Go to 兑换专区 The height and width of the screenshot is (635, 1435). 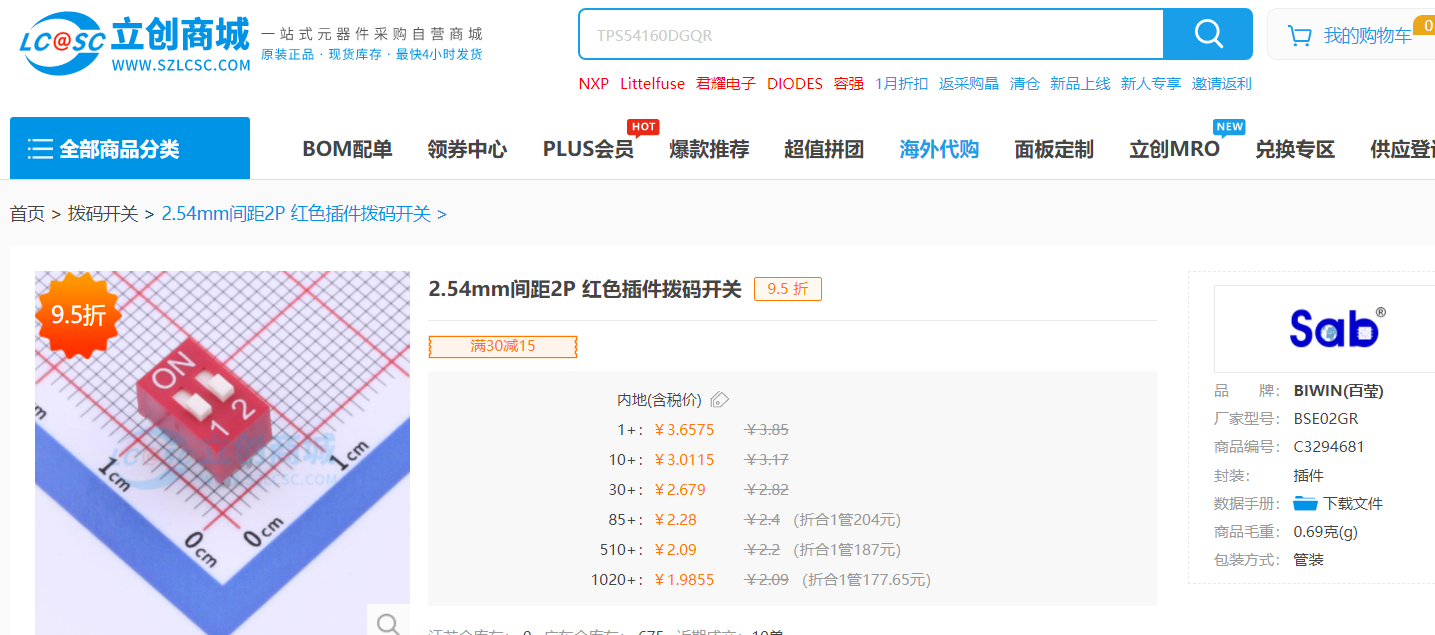pyautogui.click(x=1295, y=149)
